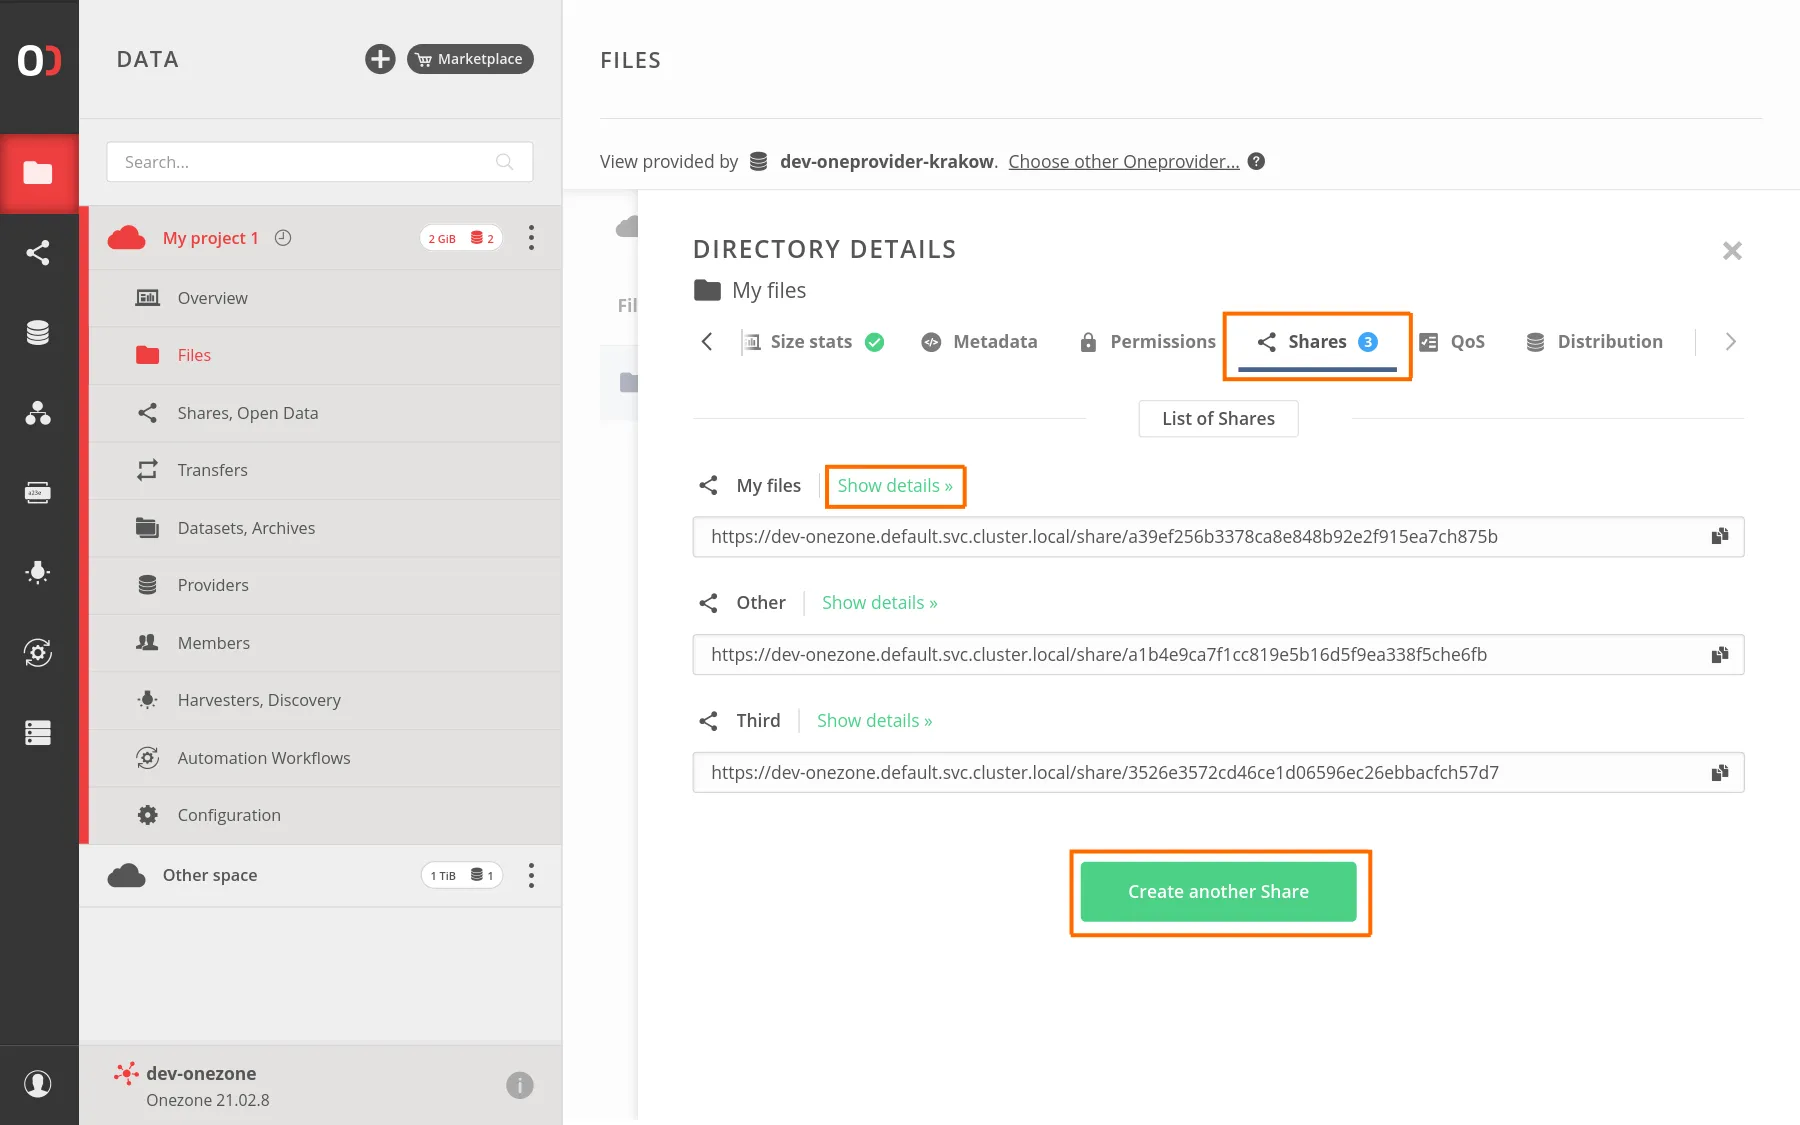Copy the Third share URL

(1720, 772)
